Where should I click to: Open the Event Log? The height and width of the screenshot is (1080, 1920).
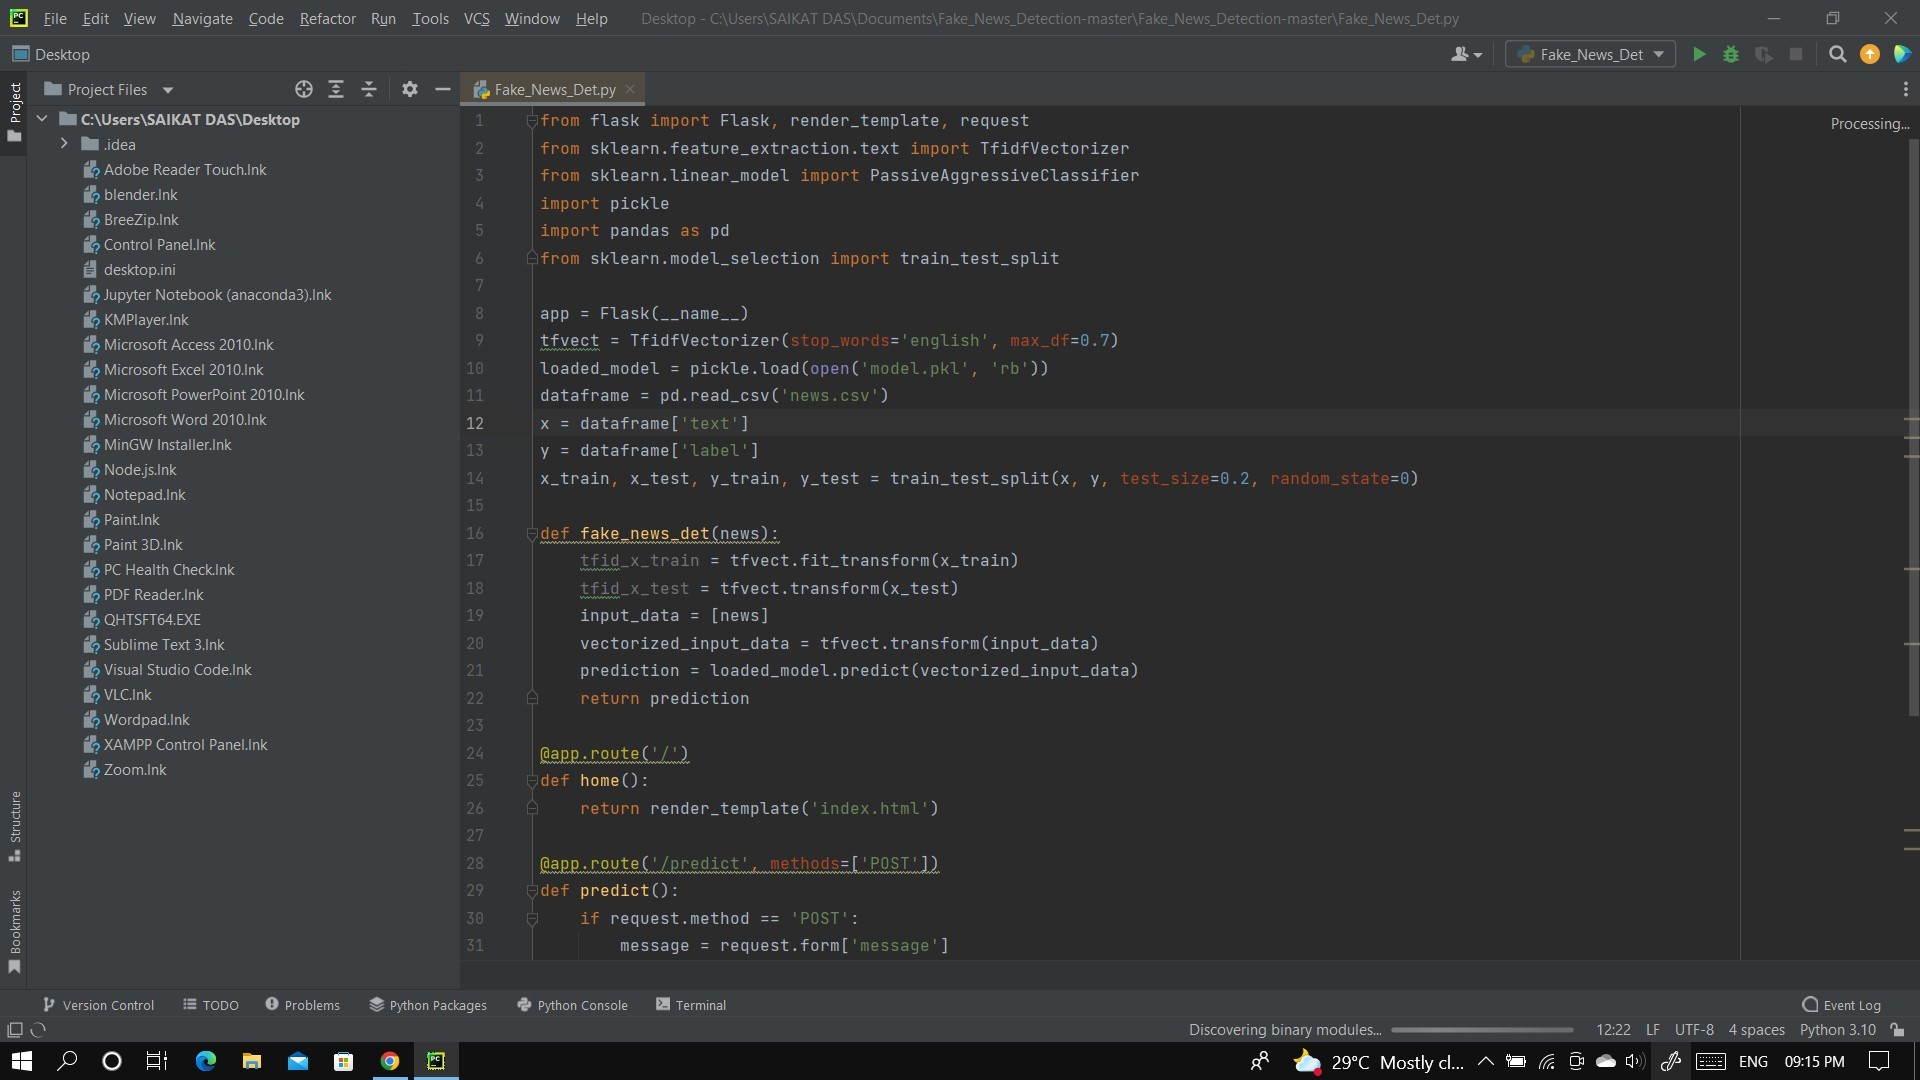click(1841, 1005)
